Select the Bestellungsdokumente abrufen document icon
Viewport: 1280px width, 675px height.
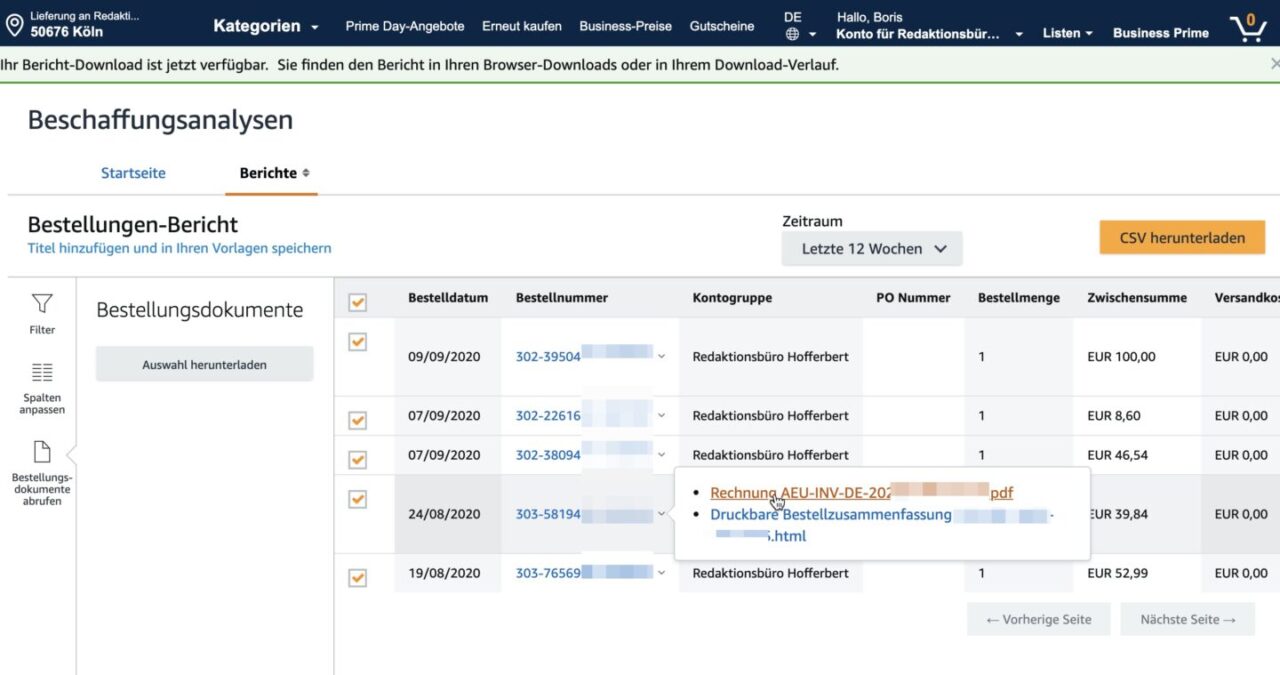click(x=42, y=452)
